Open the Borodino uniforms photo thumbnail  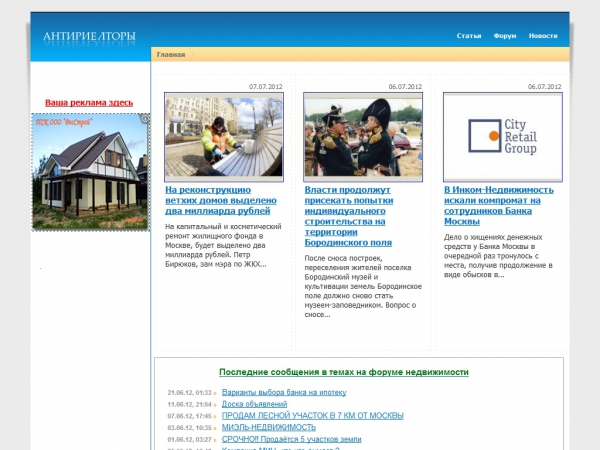363,137
